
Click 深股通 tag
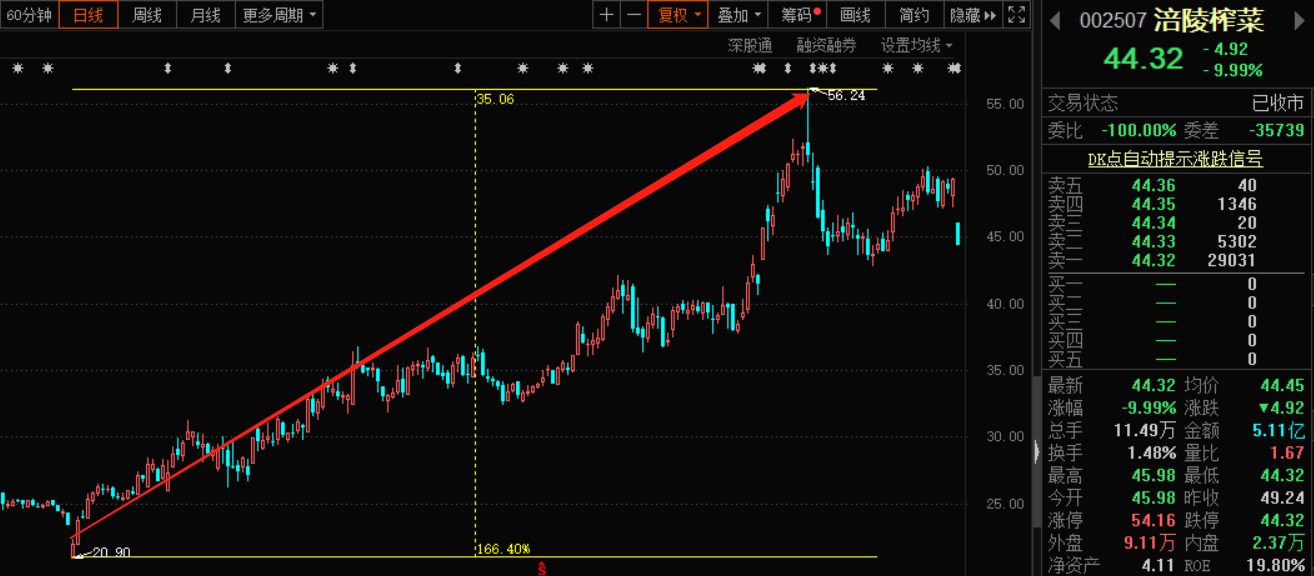[750, 45]
